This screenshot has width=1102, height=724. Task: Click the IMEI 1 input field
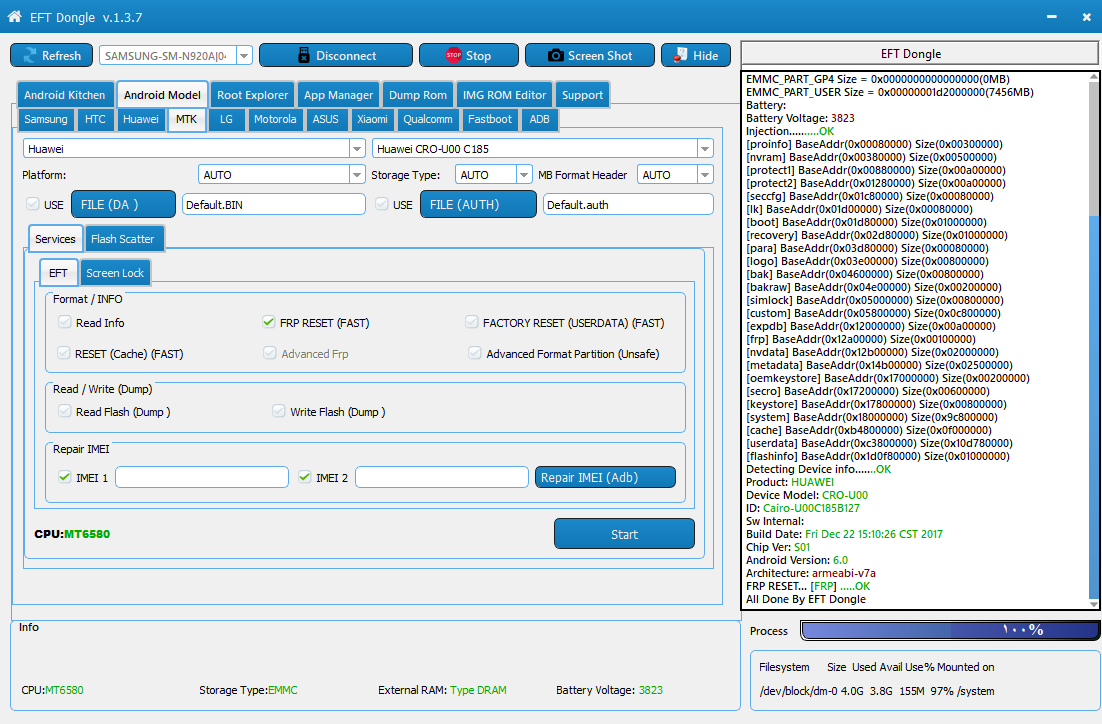202,477
